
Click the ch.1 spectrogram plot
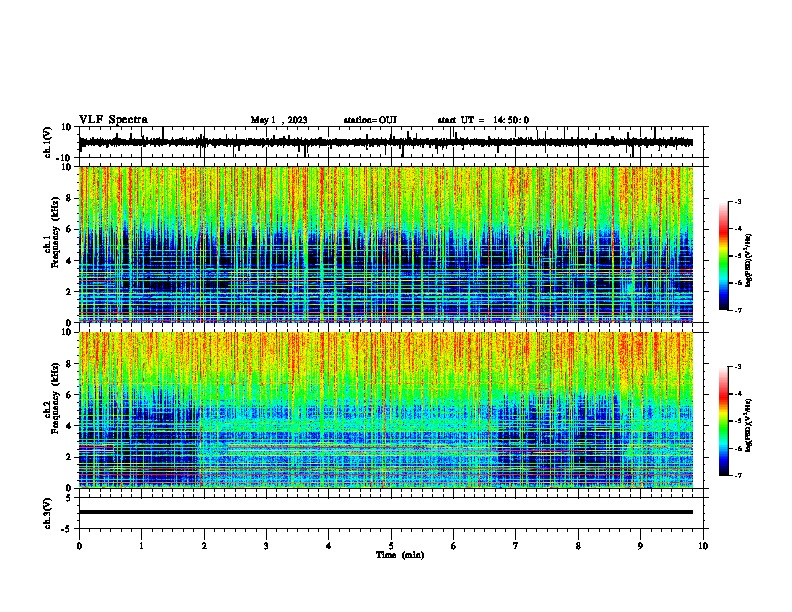pos(386,244)
